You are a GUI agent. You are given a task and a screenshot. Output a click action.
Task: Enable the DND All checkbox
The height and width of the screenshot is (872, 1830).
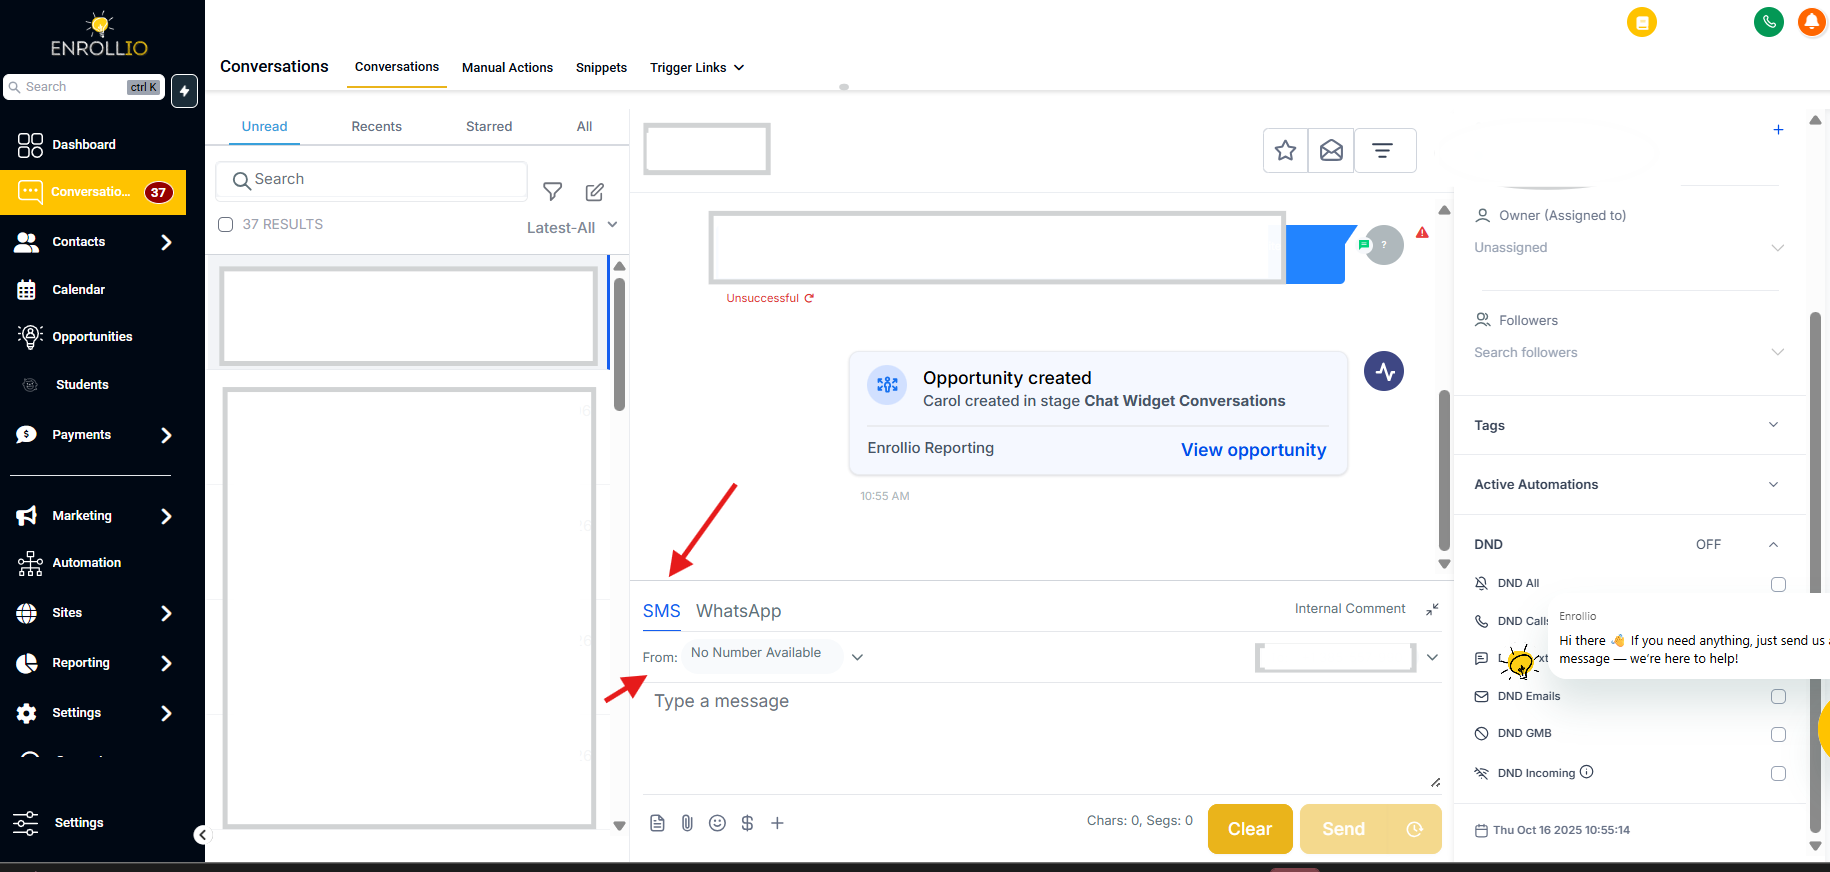[1778, 584]
